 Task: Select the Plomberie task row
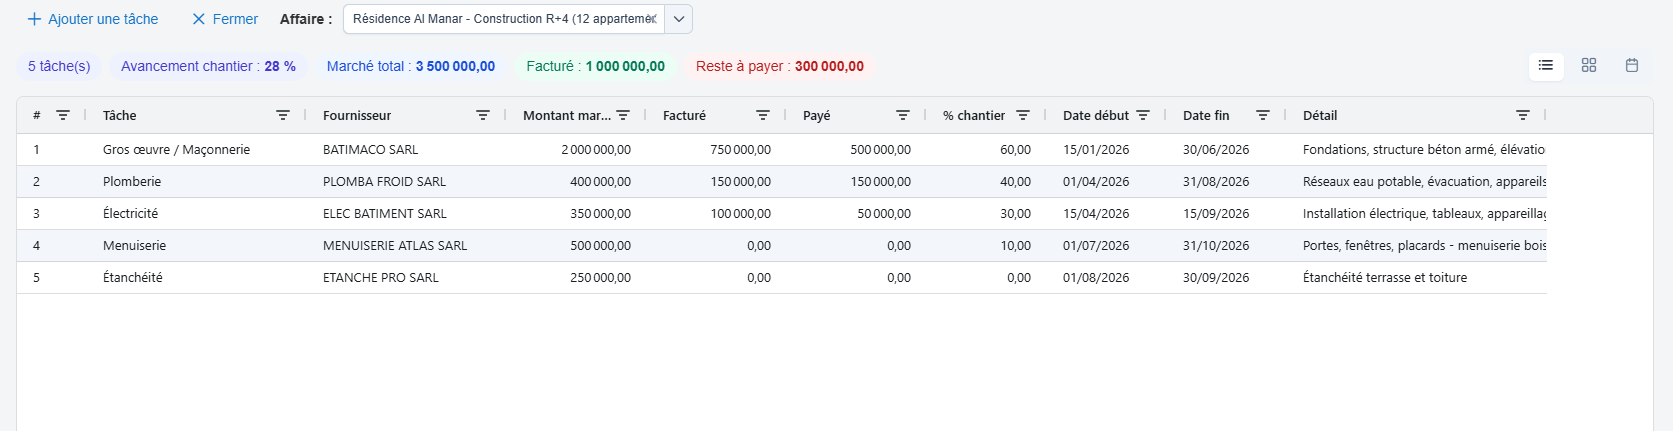[782, 181]
